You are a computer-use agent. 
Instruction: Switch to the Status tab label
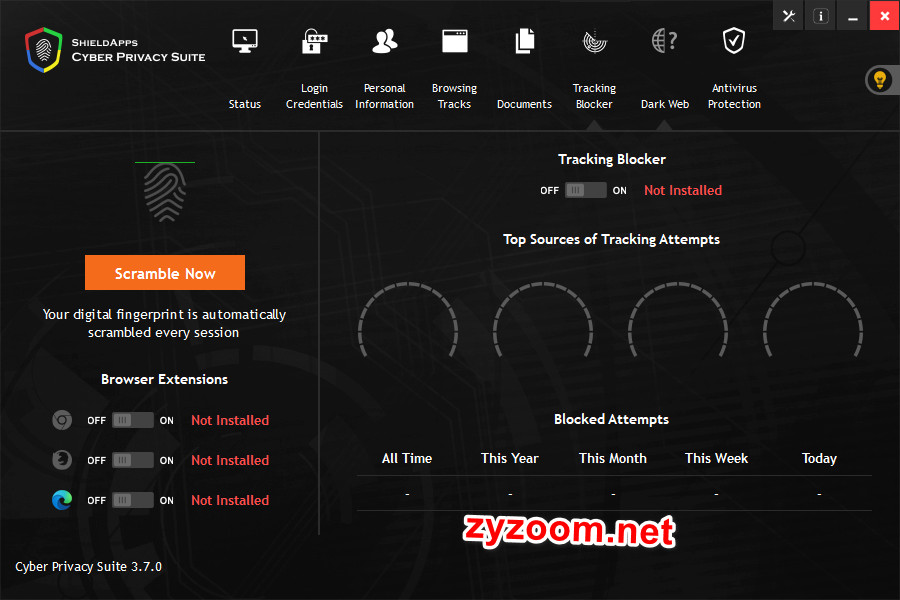(x=245, y=104)
